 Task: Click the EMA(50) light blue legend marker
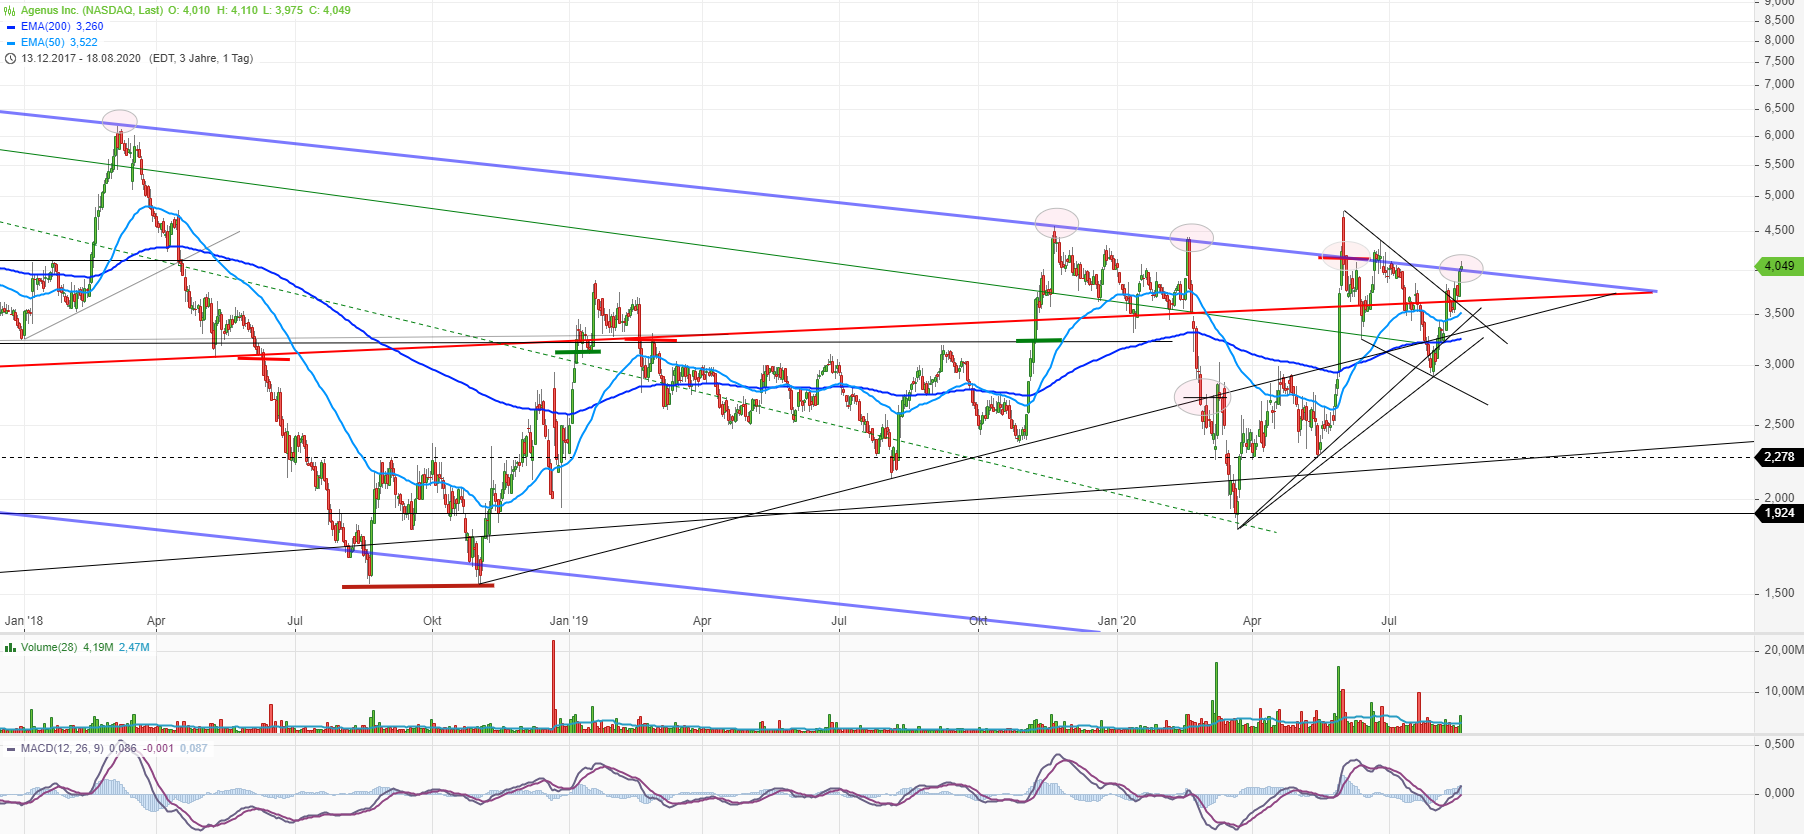(11, 43)
